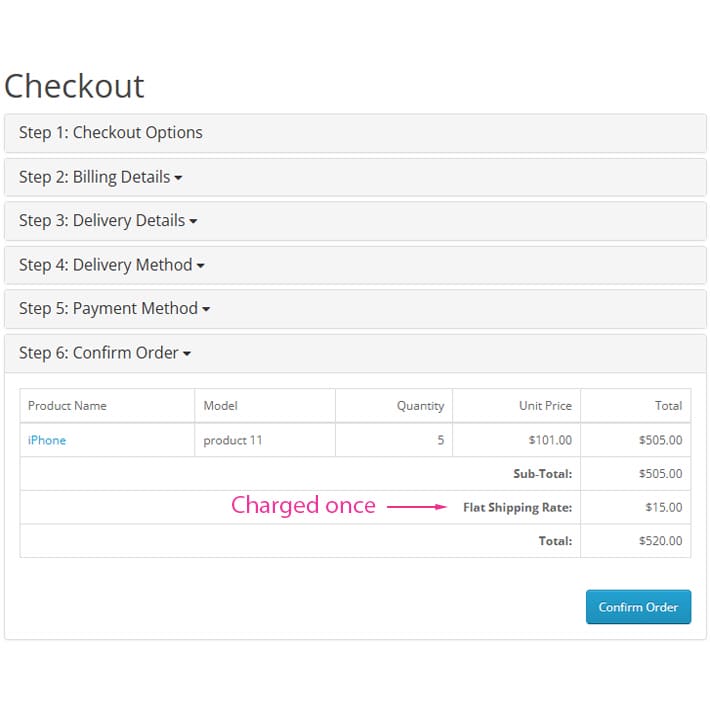The width and height of the screenshot is (710, 710).
Task: Select the Product Name column header
Action: (67, 406)
